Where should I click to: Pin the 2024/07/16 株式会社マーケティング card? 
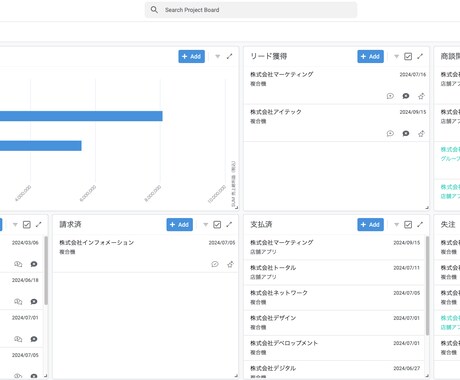pos(421,96)
